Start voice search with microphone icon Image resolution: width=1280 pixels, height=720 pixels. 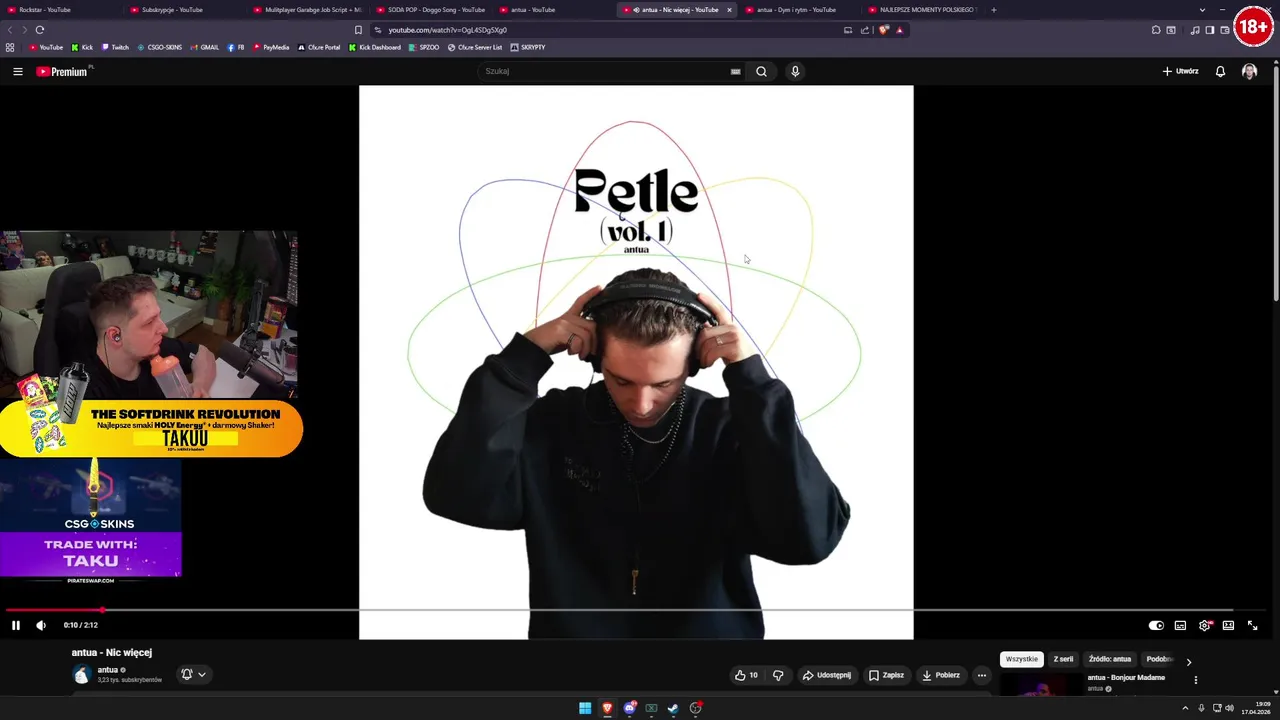[795, 71]
